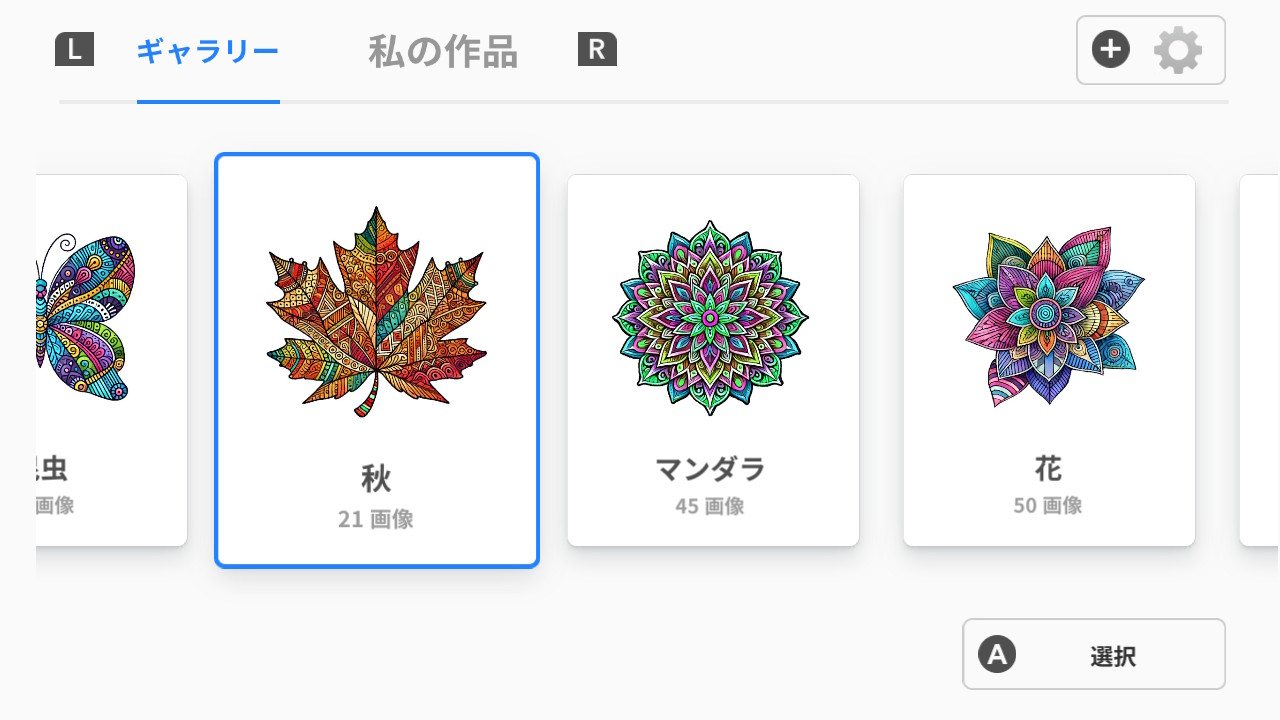Click the 50 画像 count under 花
The width and height of the screenshot is (1280, 720).
[1049, 505]
